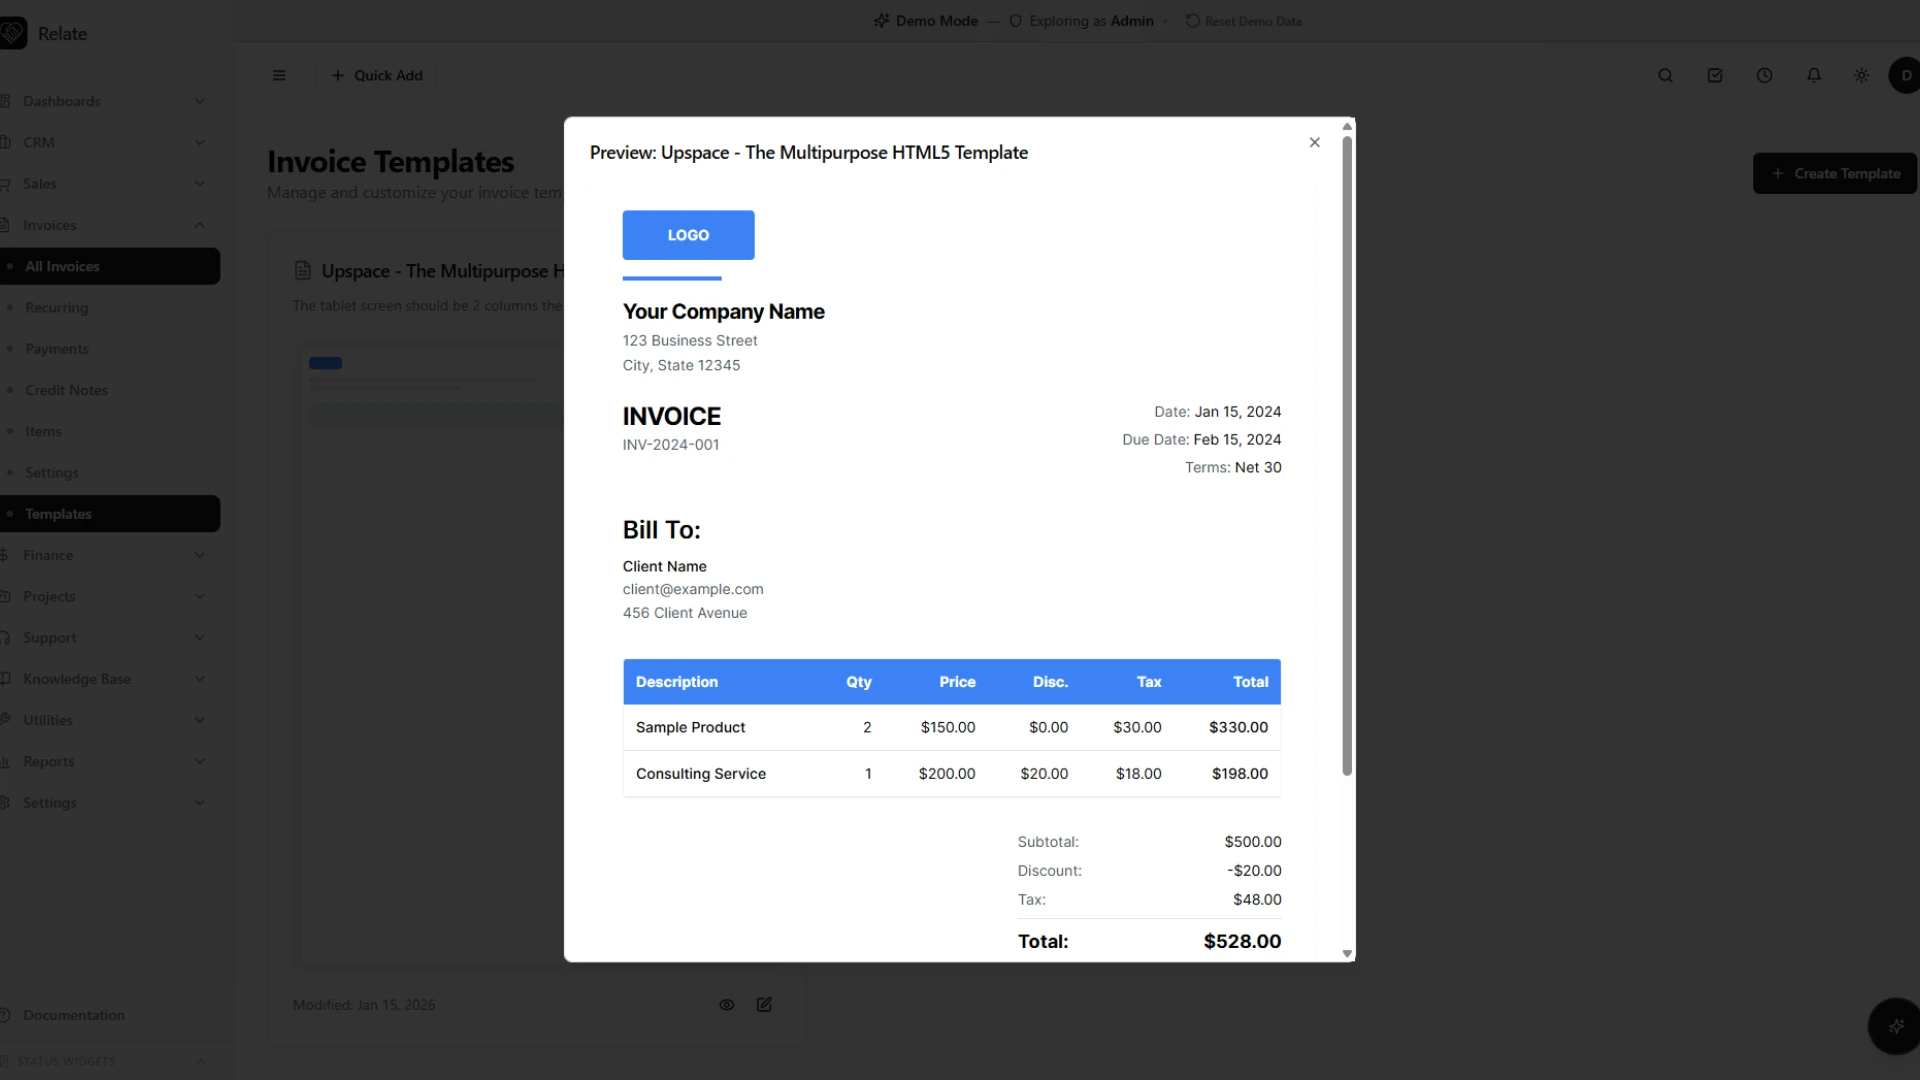Open the search icon in top bar
Image resolution: width=1920 pixels, height=1080 pixels.
[x=1665, y=75]
